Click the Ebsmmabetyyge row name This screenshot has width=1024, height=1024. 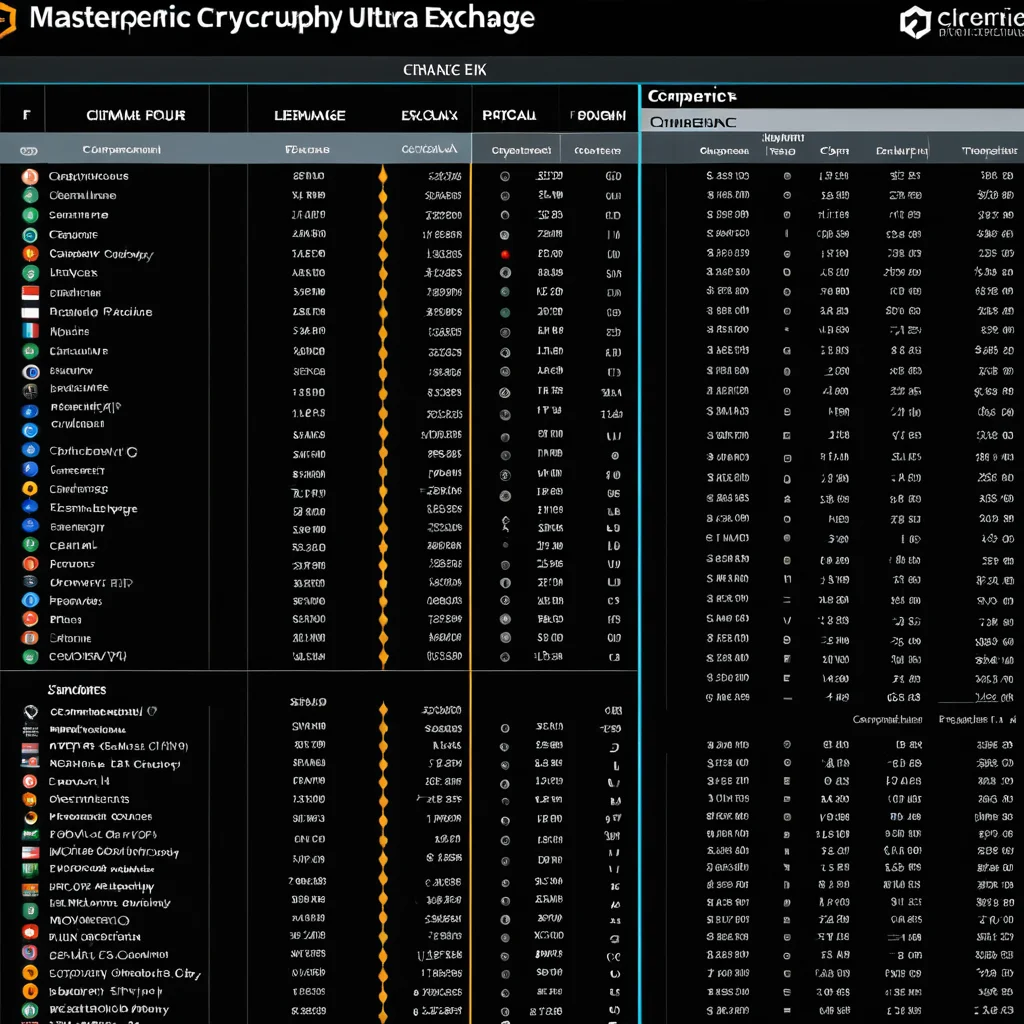[x=93, y=508]
